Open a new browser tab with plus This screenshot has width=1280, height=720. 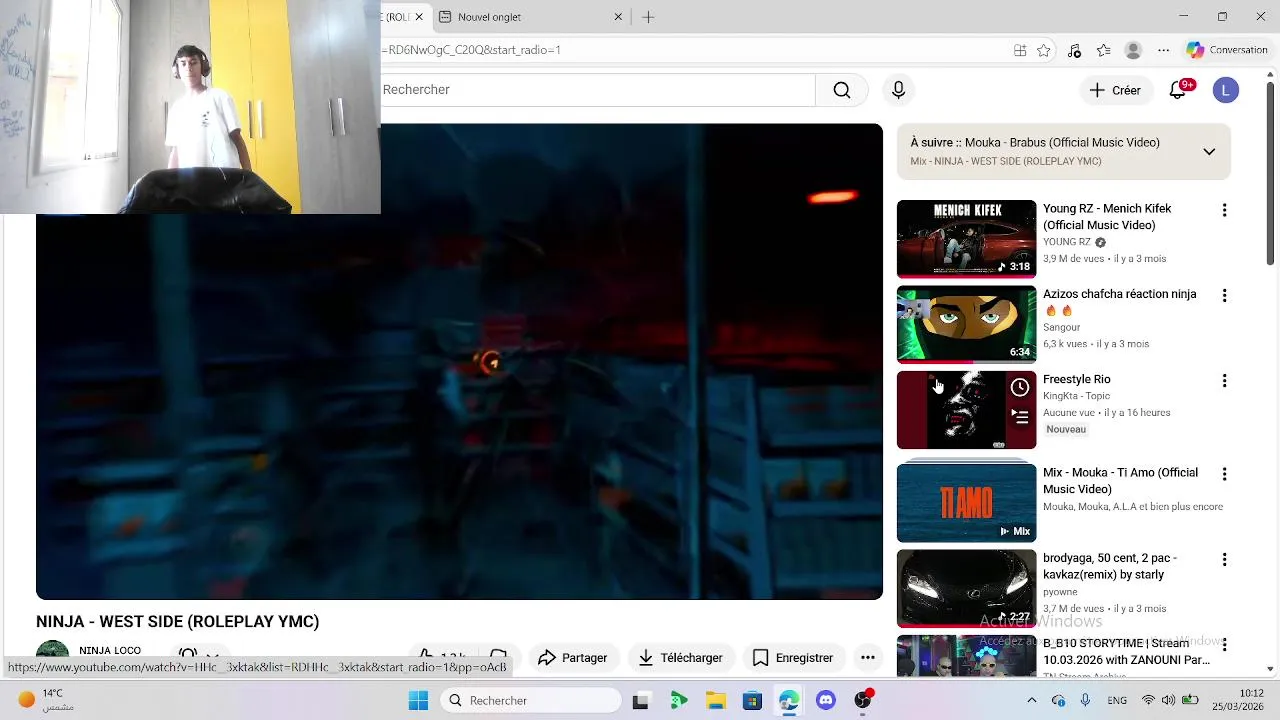coord(648,17)
